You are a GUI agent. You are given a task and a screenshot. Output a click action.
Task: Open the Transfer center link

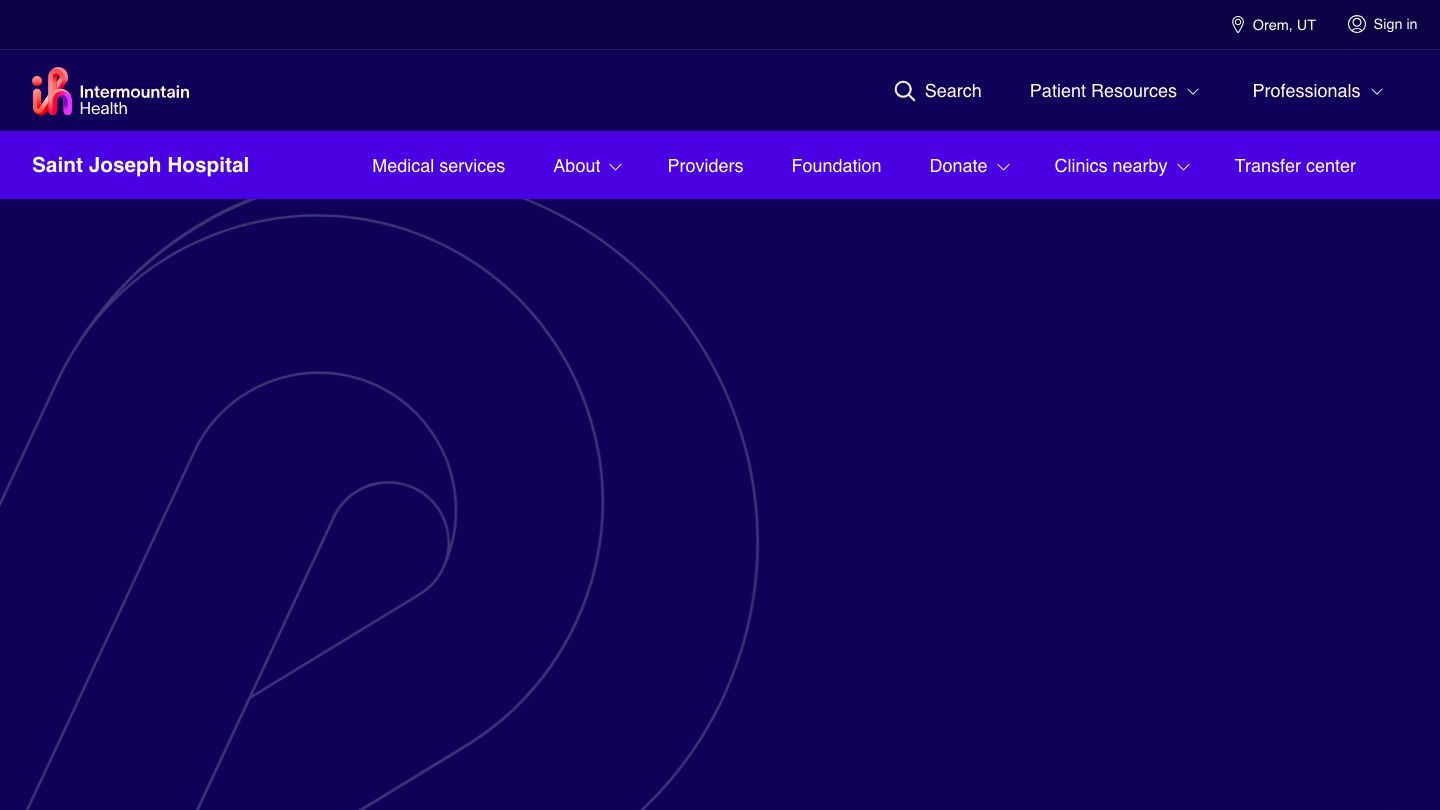[x=1294, y=166]
